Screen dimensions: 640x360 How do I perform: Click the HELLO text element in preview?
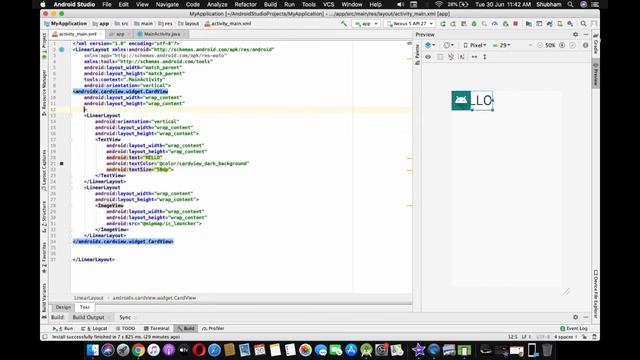point(482,100)
